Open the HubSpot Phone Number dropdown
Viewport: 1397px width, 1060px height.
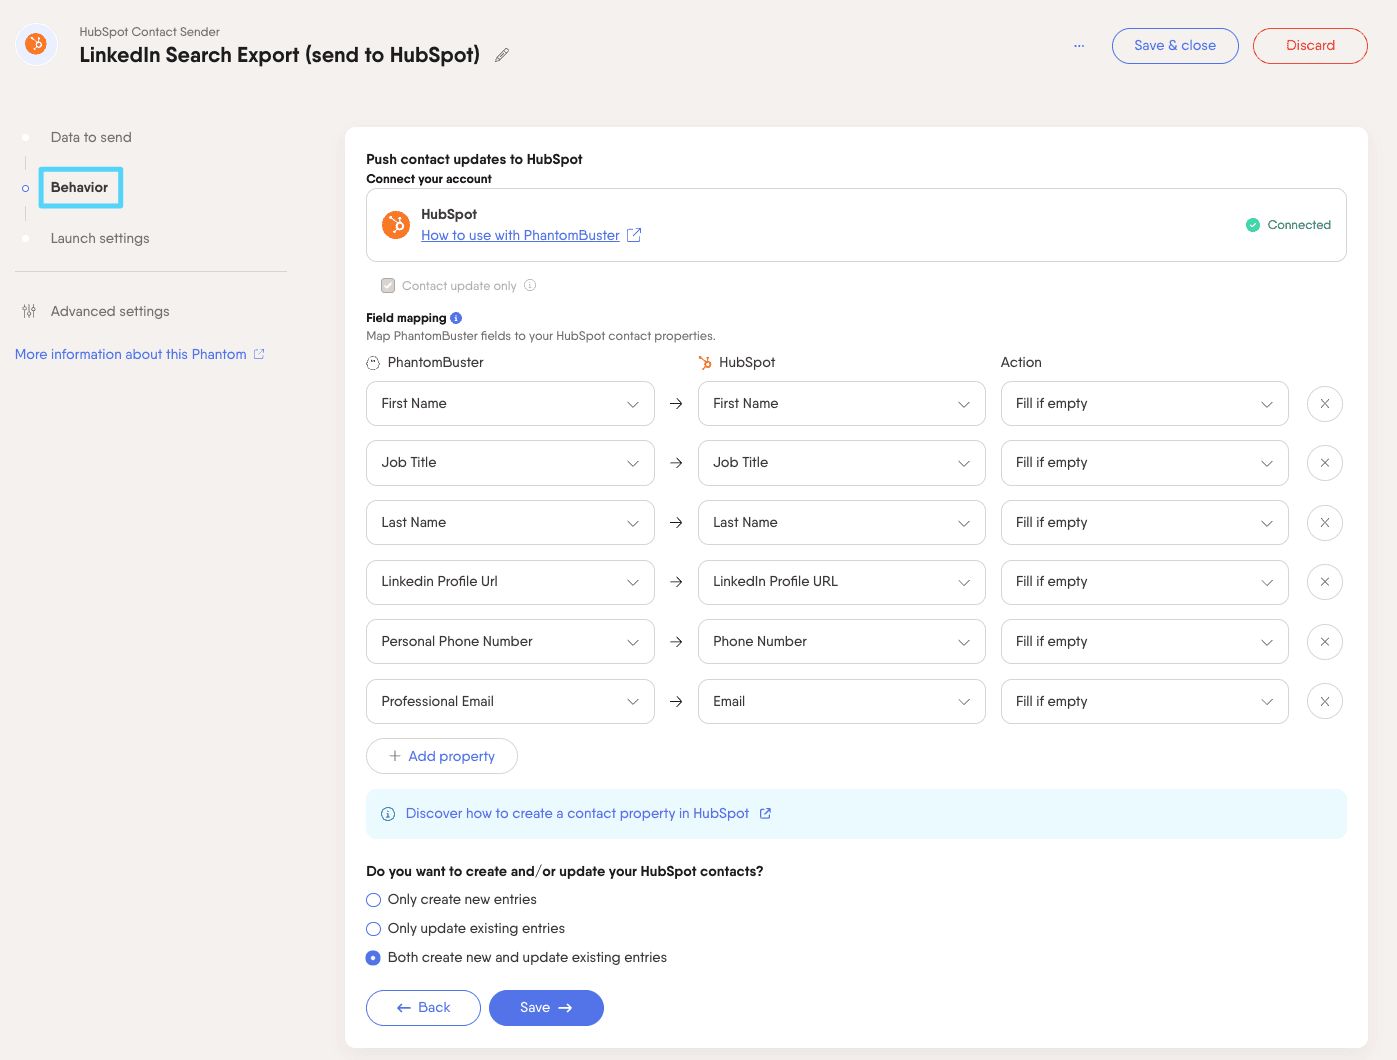[842, 642]
